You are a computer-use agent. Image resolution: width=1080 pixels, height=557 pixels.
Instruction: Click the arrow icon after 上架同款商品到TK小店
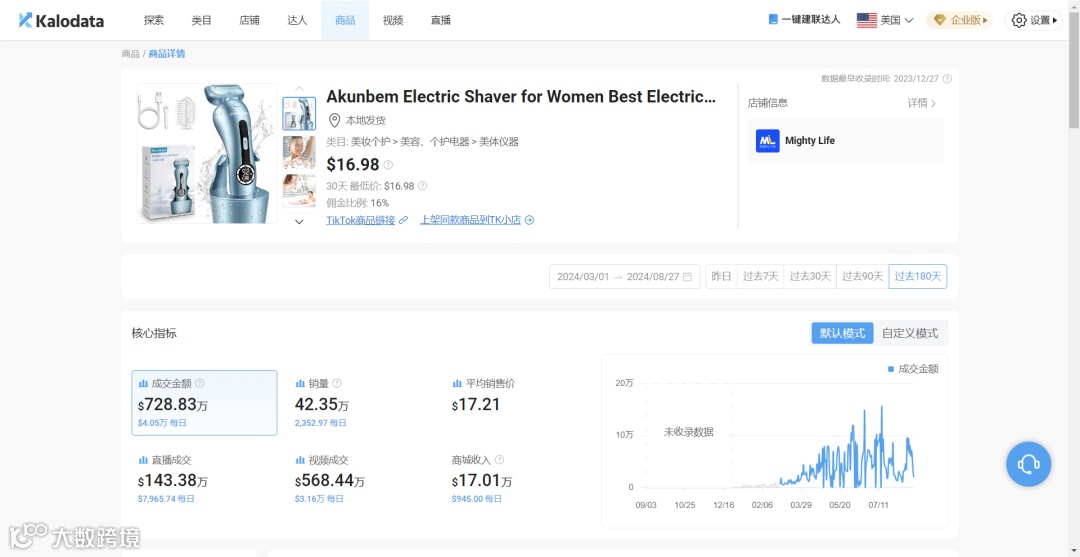pyautogui.click(x=530, y=220)
